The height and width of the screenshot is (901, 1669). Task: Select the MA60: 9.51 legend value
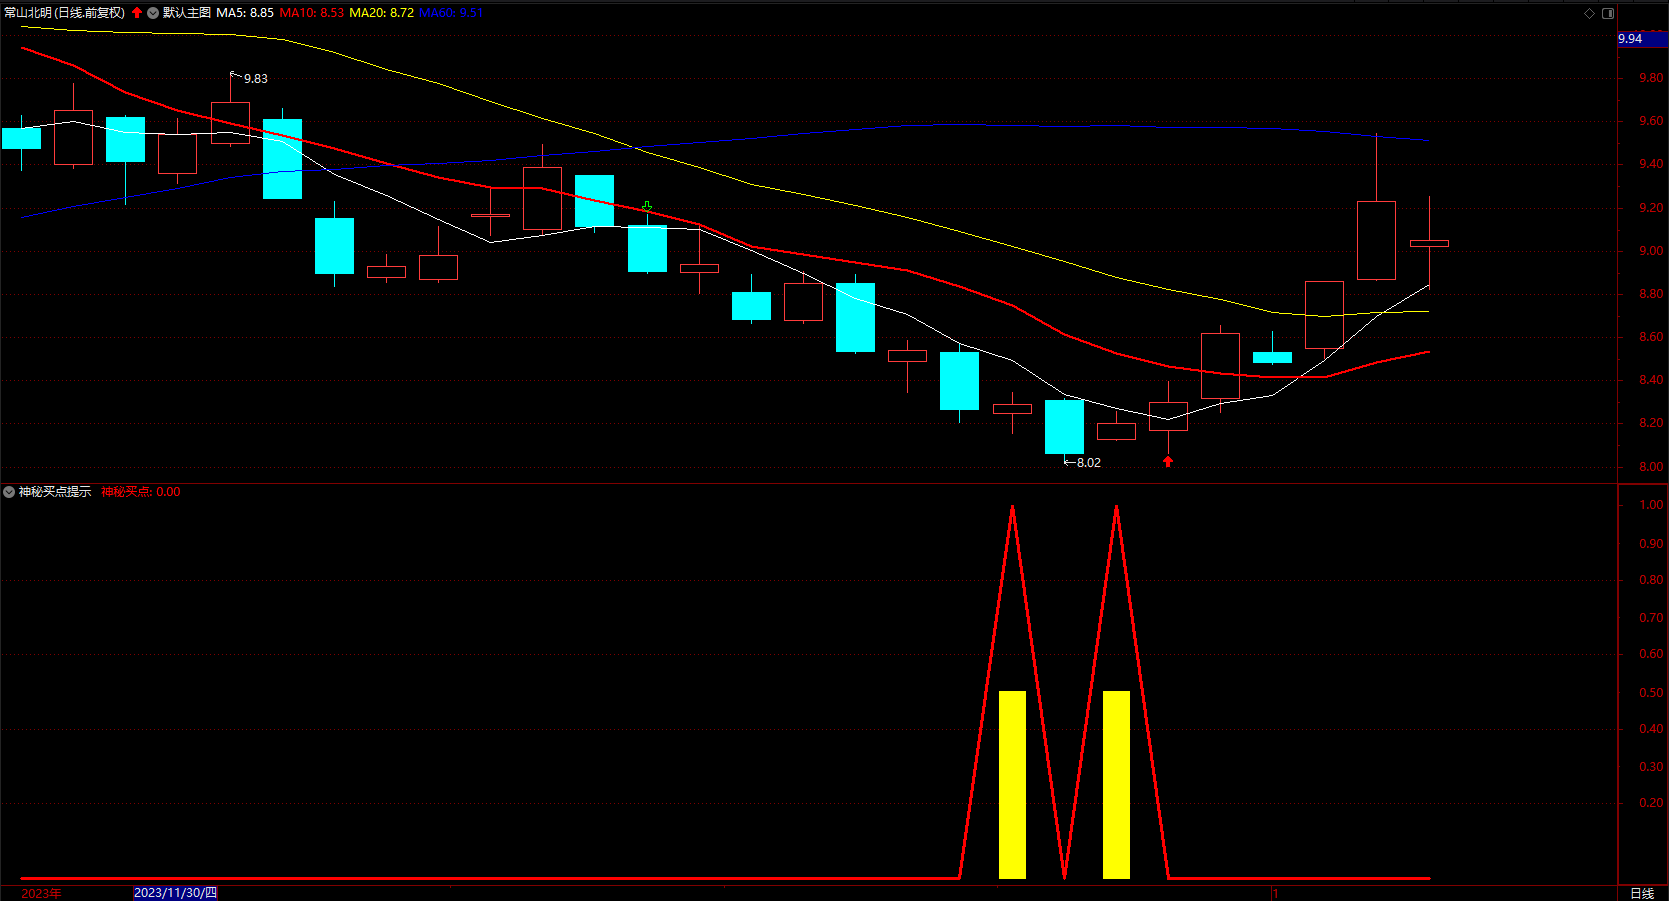pyautogui.click(x=451, y=13)
